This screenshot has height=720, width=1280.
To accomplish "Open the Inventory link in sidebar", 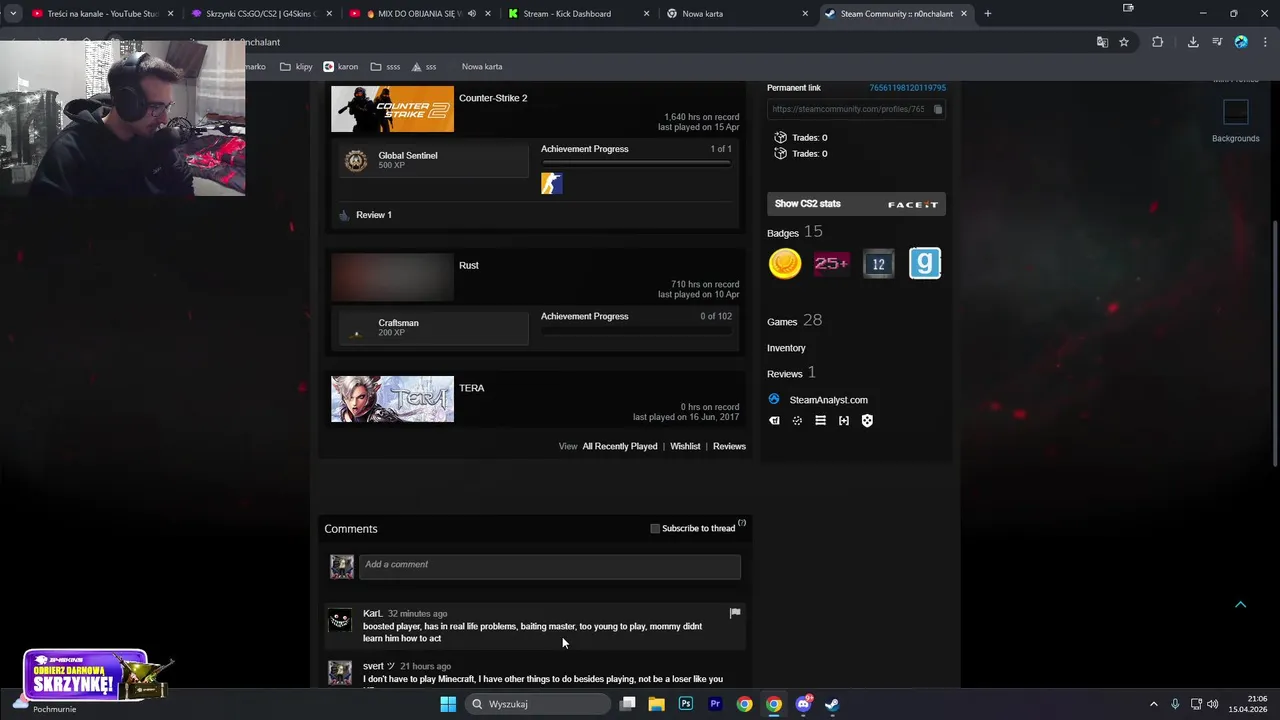I will [x=786, y=348].
